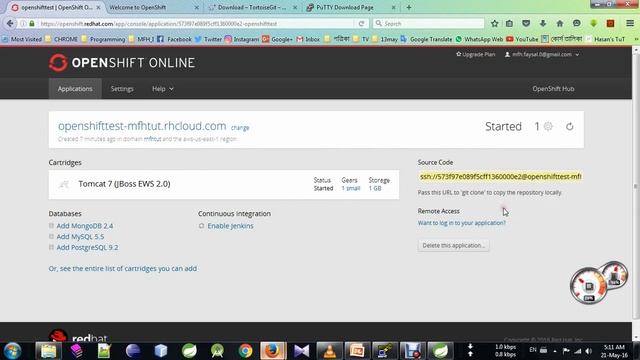640x360 pixels.
Task: Show more bookmarks overflow chevron
Action: [x=636, y=39]
